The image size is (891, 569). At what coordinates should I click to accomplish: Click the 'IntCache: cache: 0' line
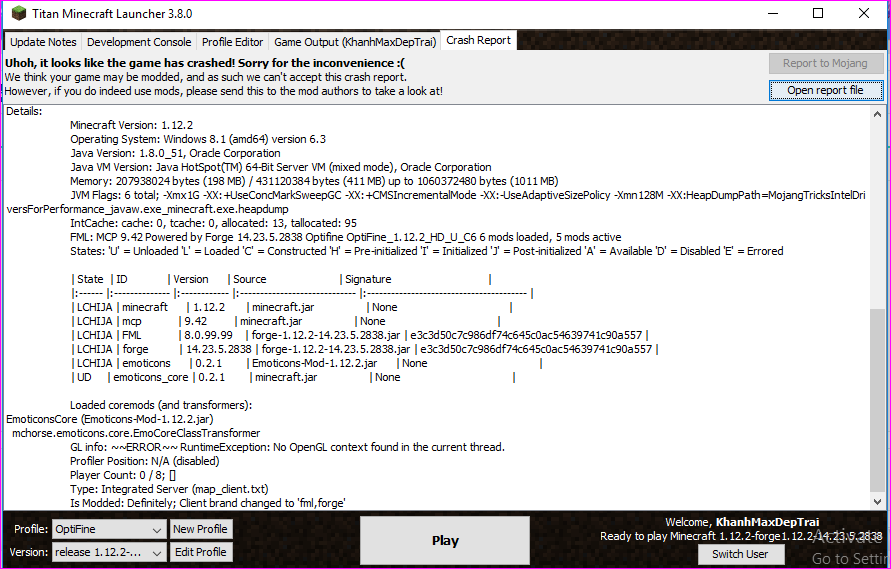pos(213,223)
